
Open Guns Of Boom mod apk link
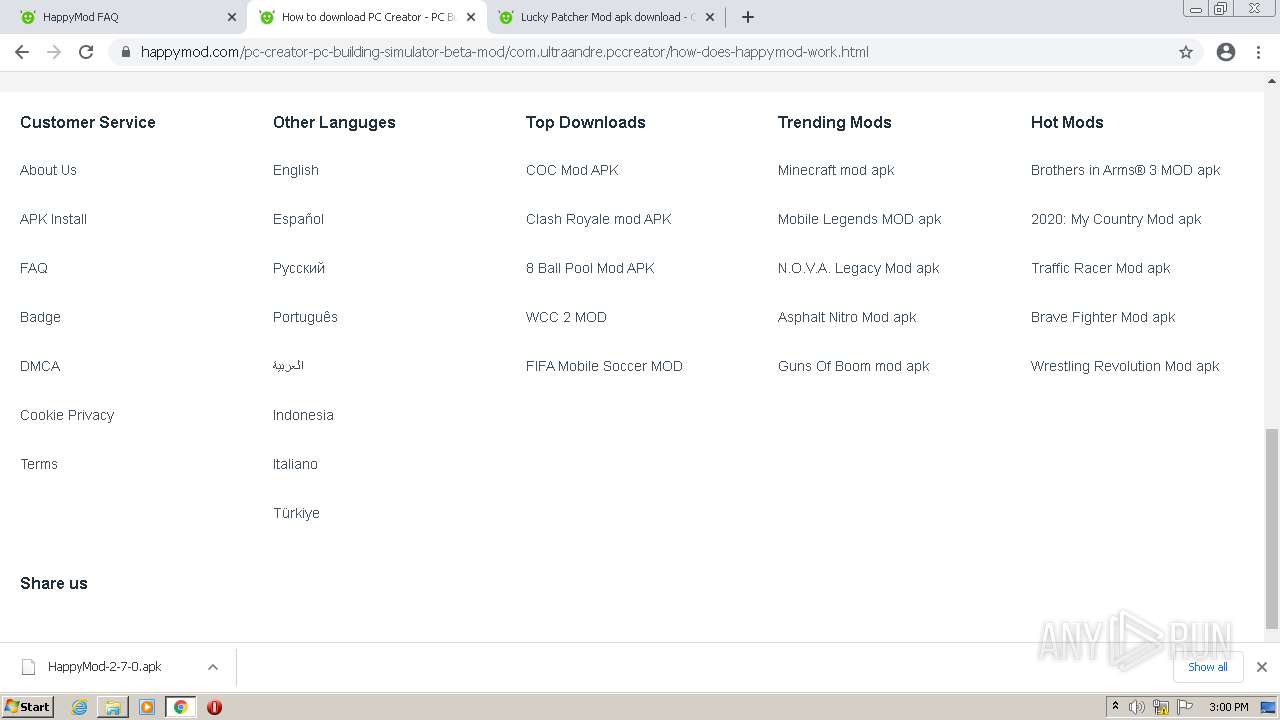pyautogui.click(x=854, y=366)
